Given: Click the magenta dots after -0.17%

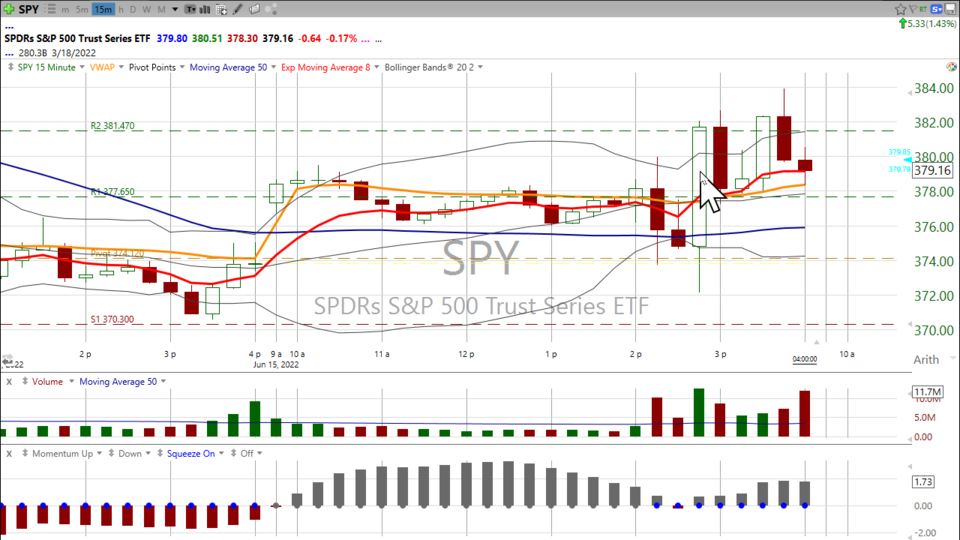Looking at the screenshot, I should 366,40.
